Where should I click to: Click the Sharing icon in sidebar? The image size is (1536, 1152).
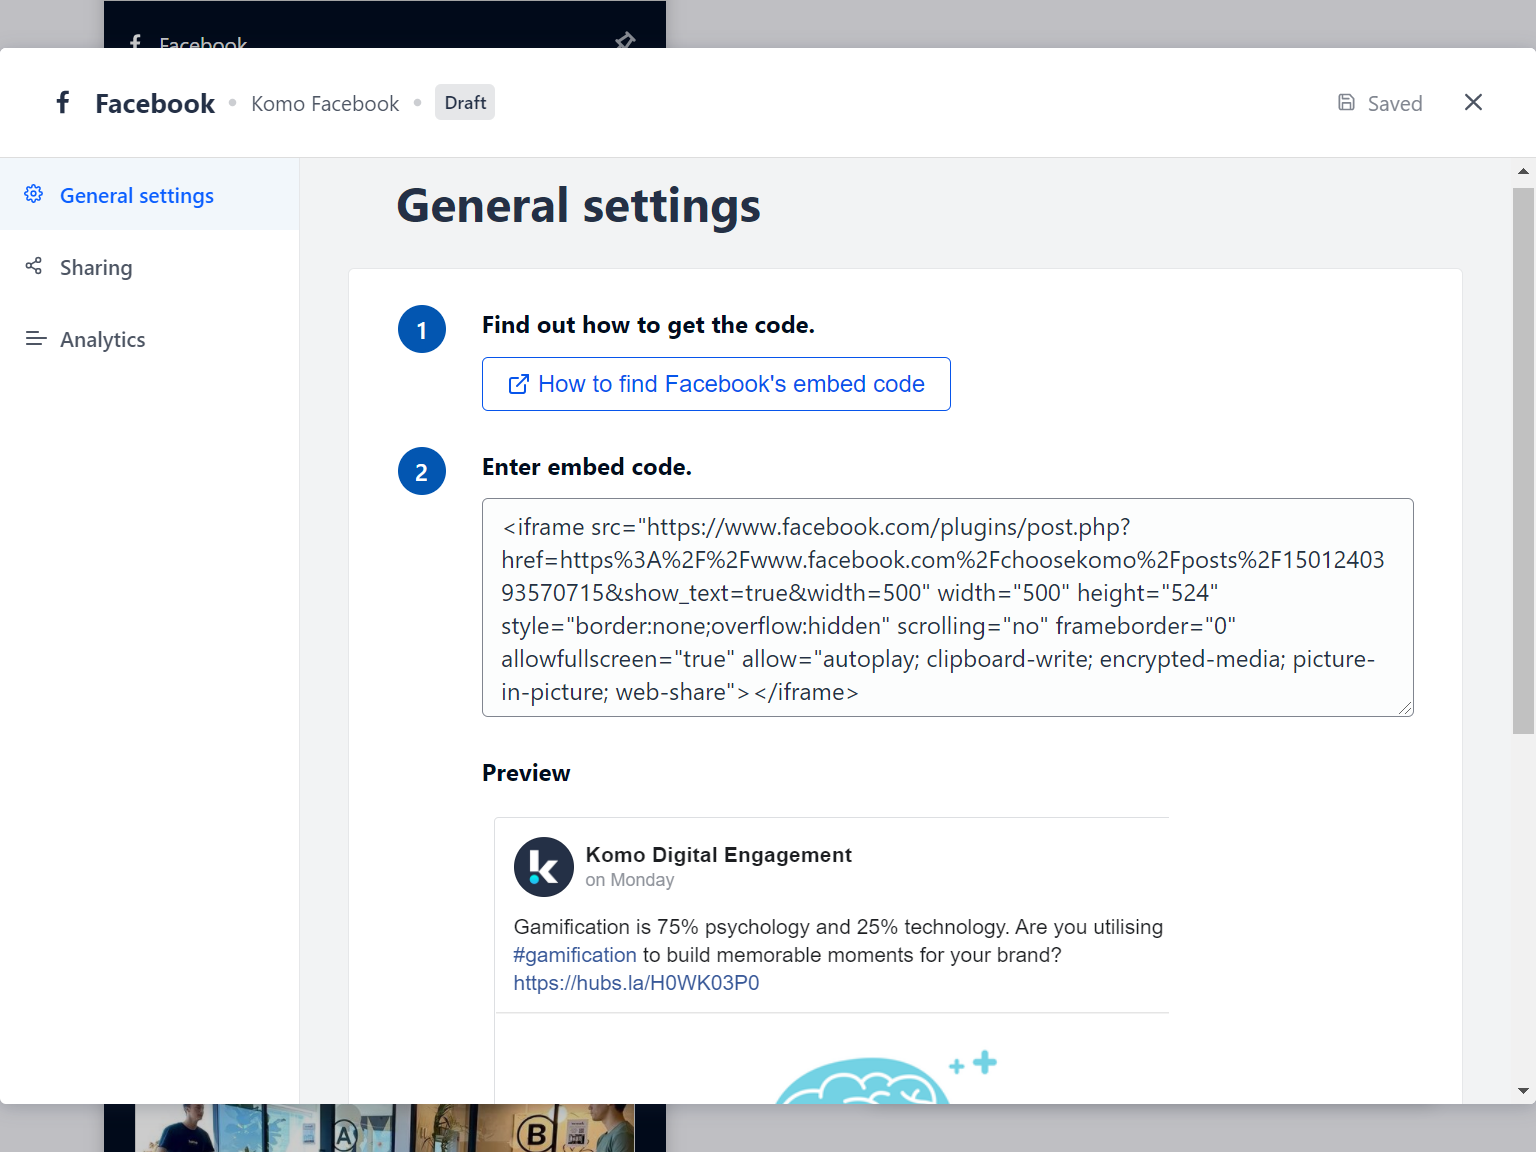(34, 266)
